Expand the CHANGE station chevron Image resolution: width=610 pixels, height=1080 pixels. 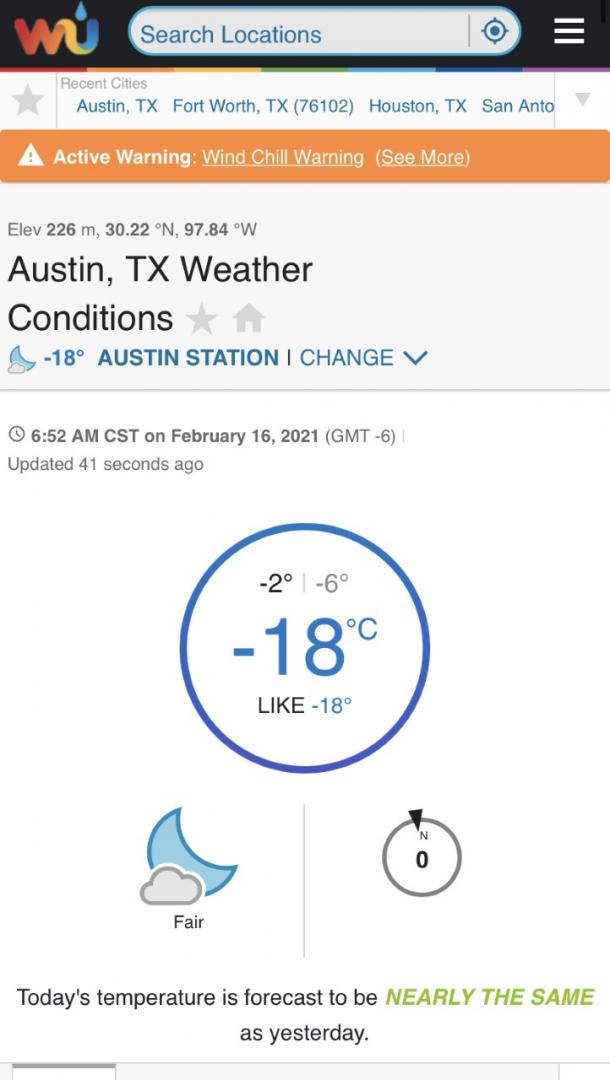pos(414,357)
